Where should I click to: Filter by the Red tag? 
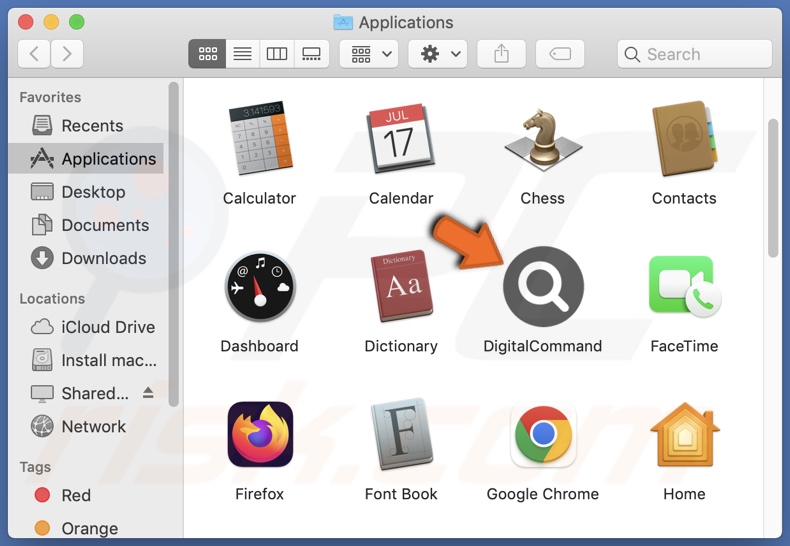pos(86,495)
